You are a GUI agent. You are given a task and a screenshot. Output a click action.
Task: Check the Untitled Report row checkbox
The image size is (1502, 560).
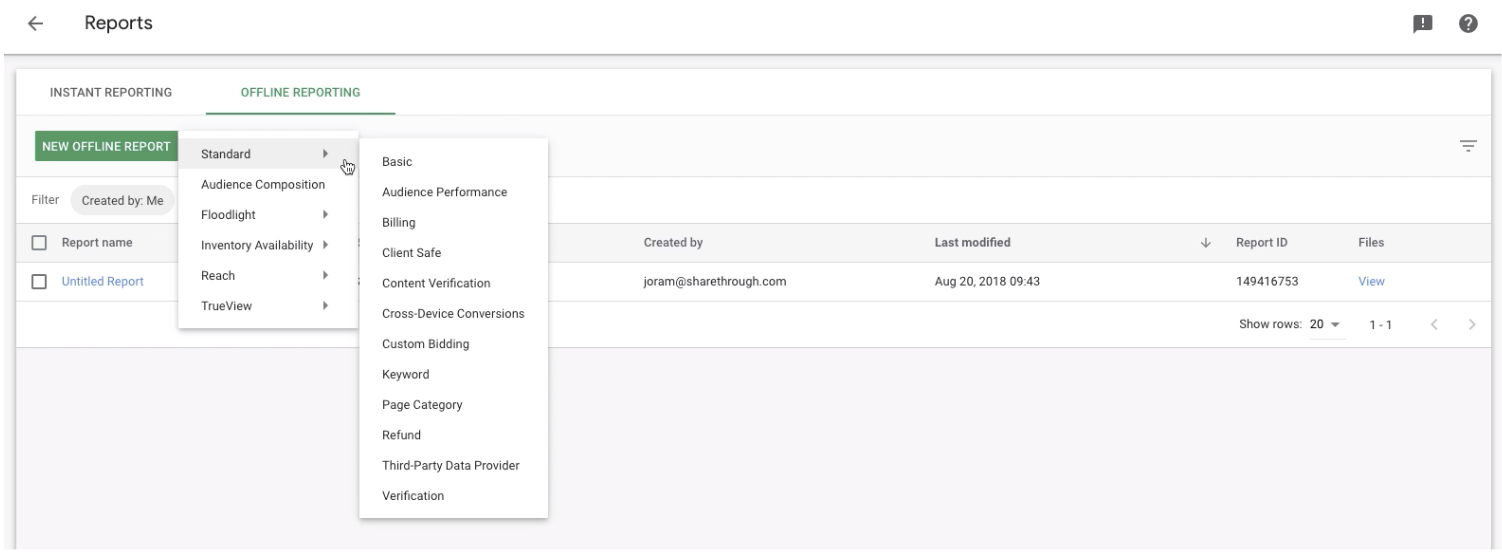40,282
